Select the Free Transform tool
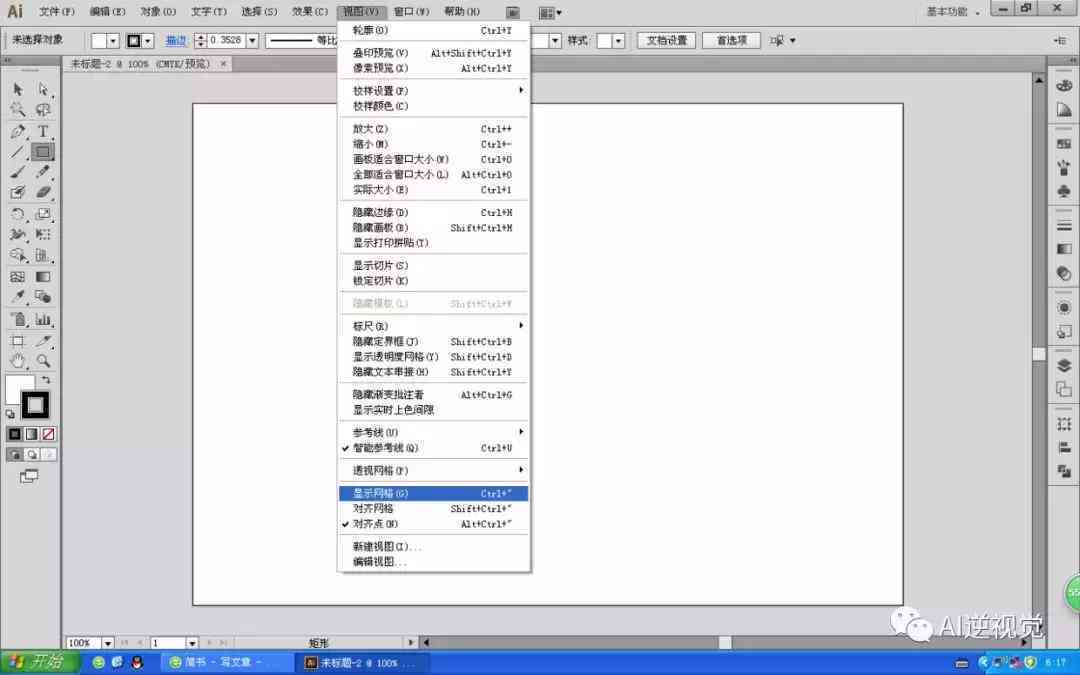The height and width of the screenshot is (675, 1080). tap(43, 235)
